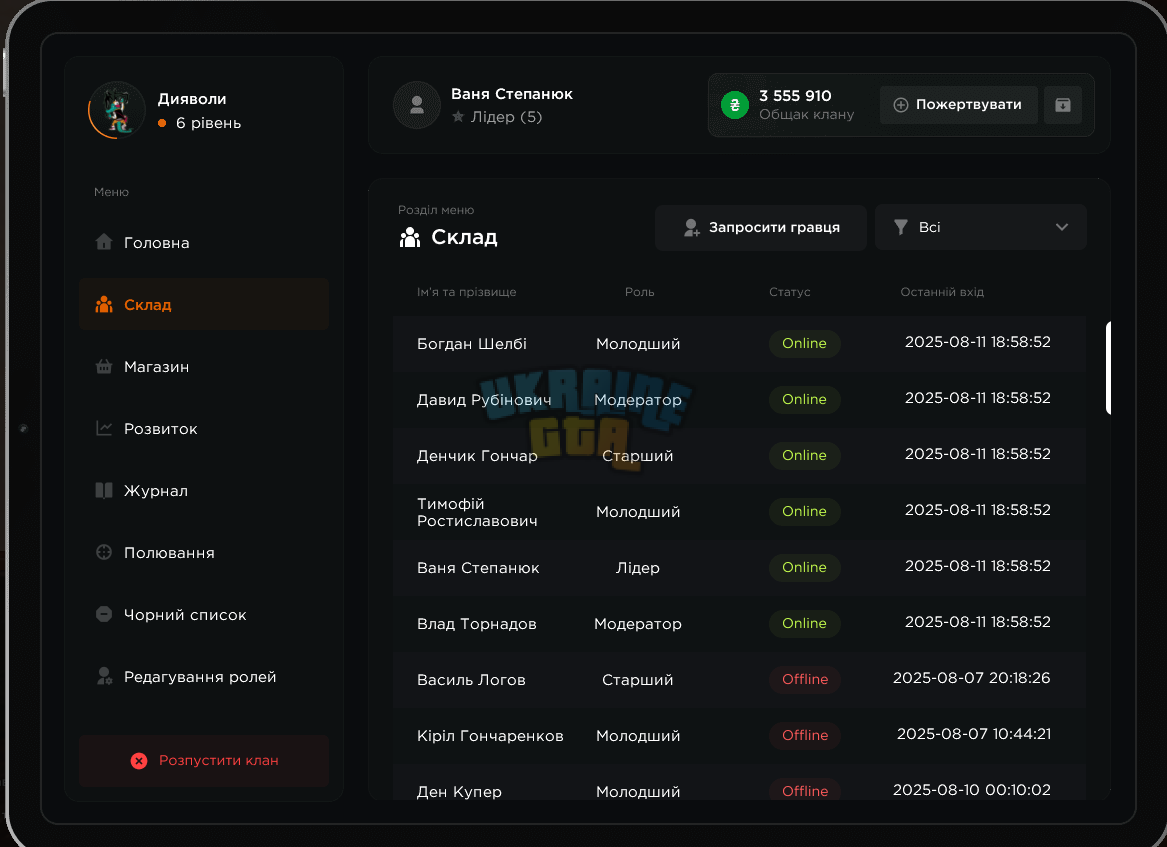Click the crosshair icon next to Полювання
Viewport: 1167px width, 847px height.
click(x=104, y=552)
